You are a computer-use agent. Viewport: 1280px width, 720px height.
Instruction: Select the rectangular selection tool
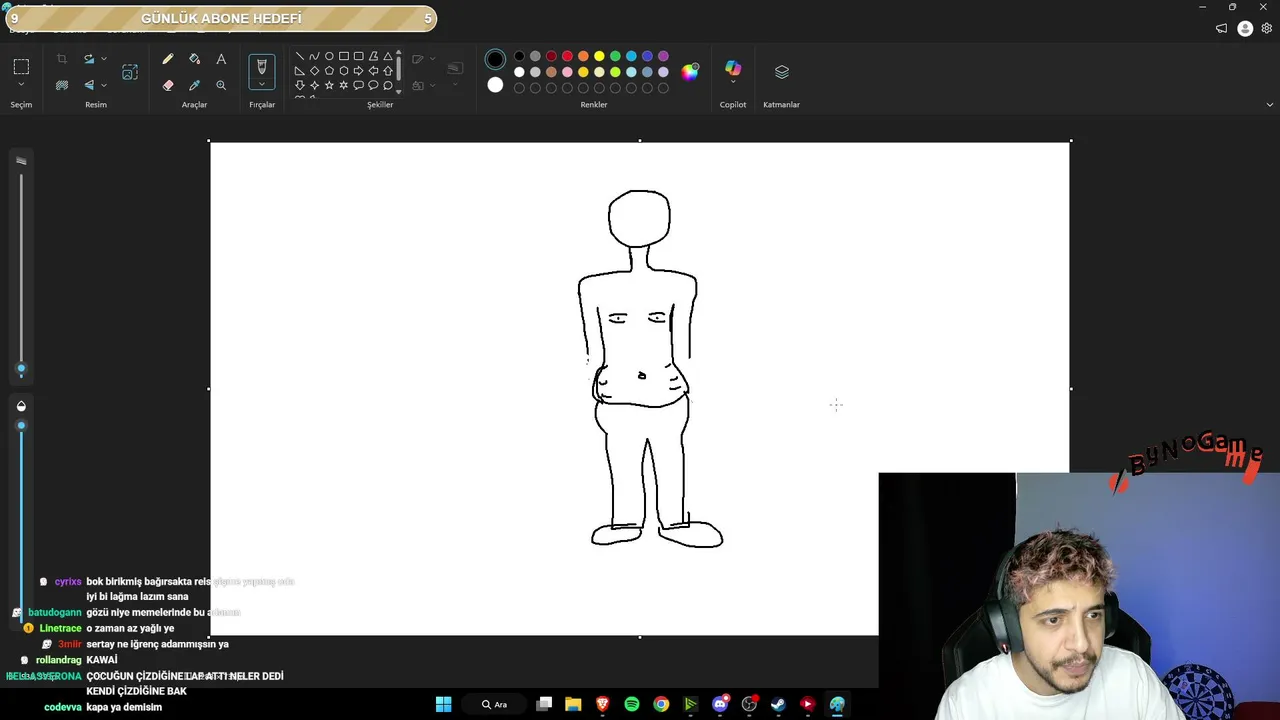point(21,66)
